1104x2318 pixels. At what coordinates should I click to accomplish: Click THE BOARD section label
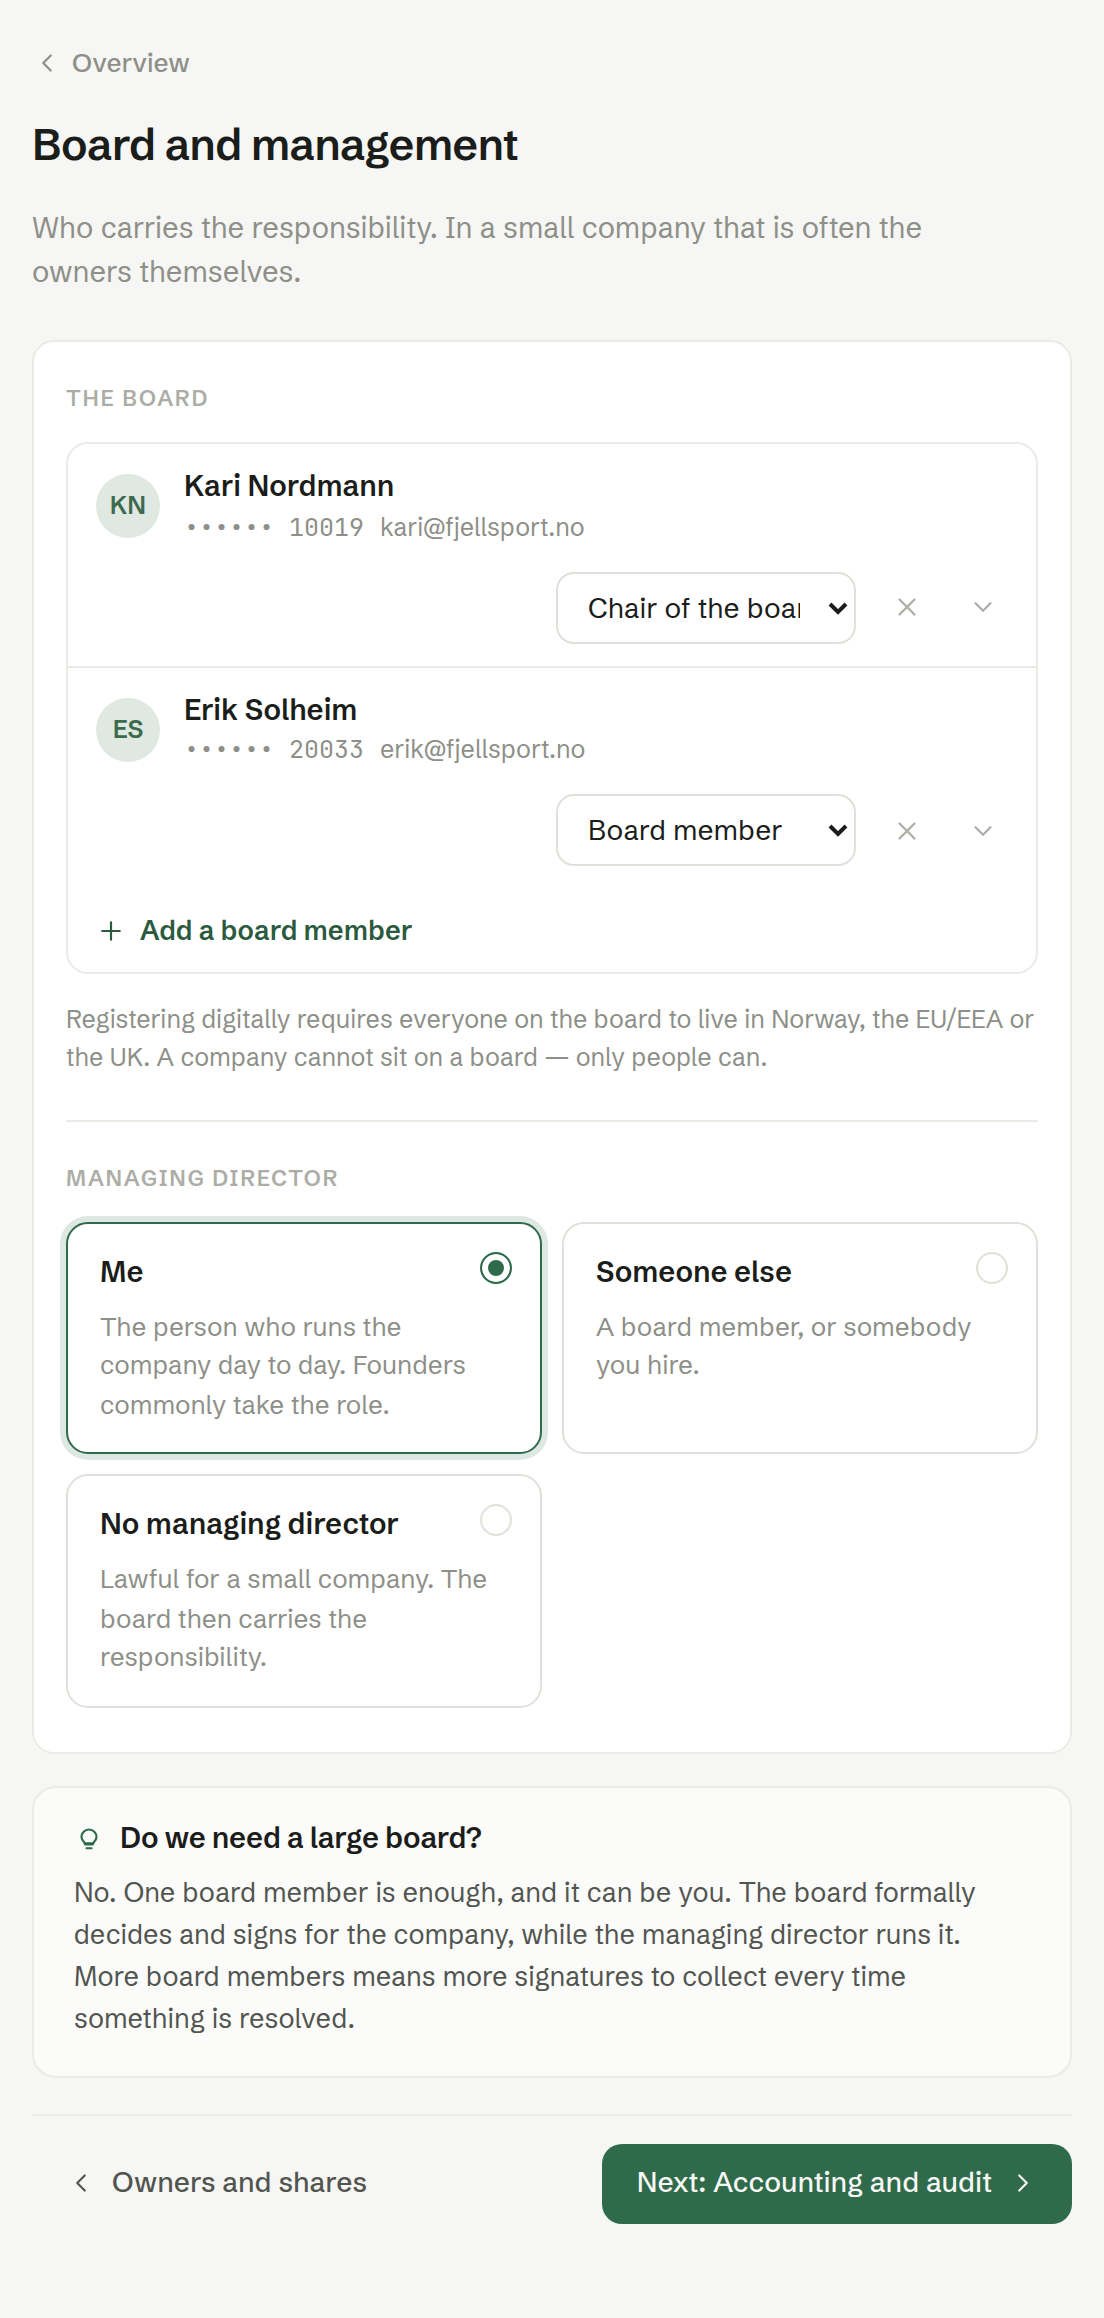coord(137,398)
